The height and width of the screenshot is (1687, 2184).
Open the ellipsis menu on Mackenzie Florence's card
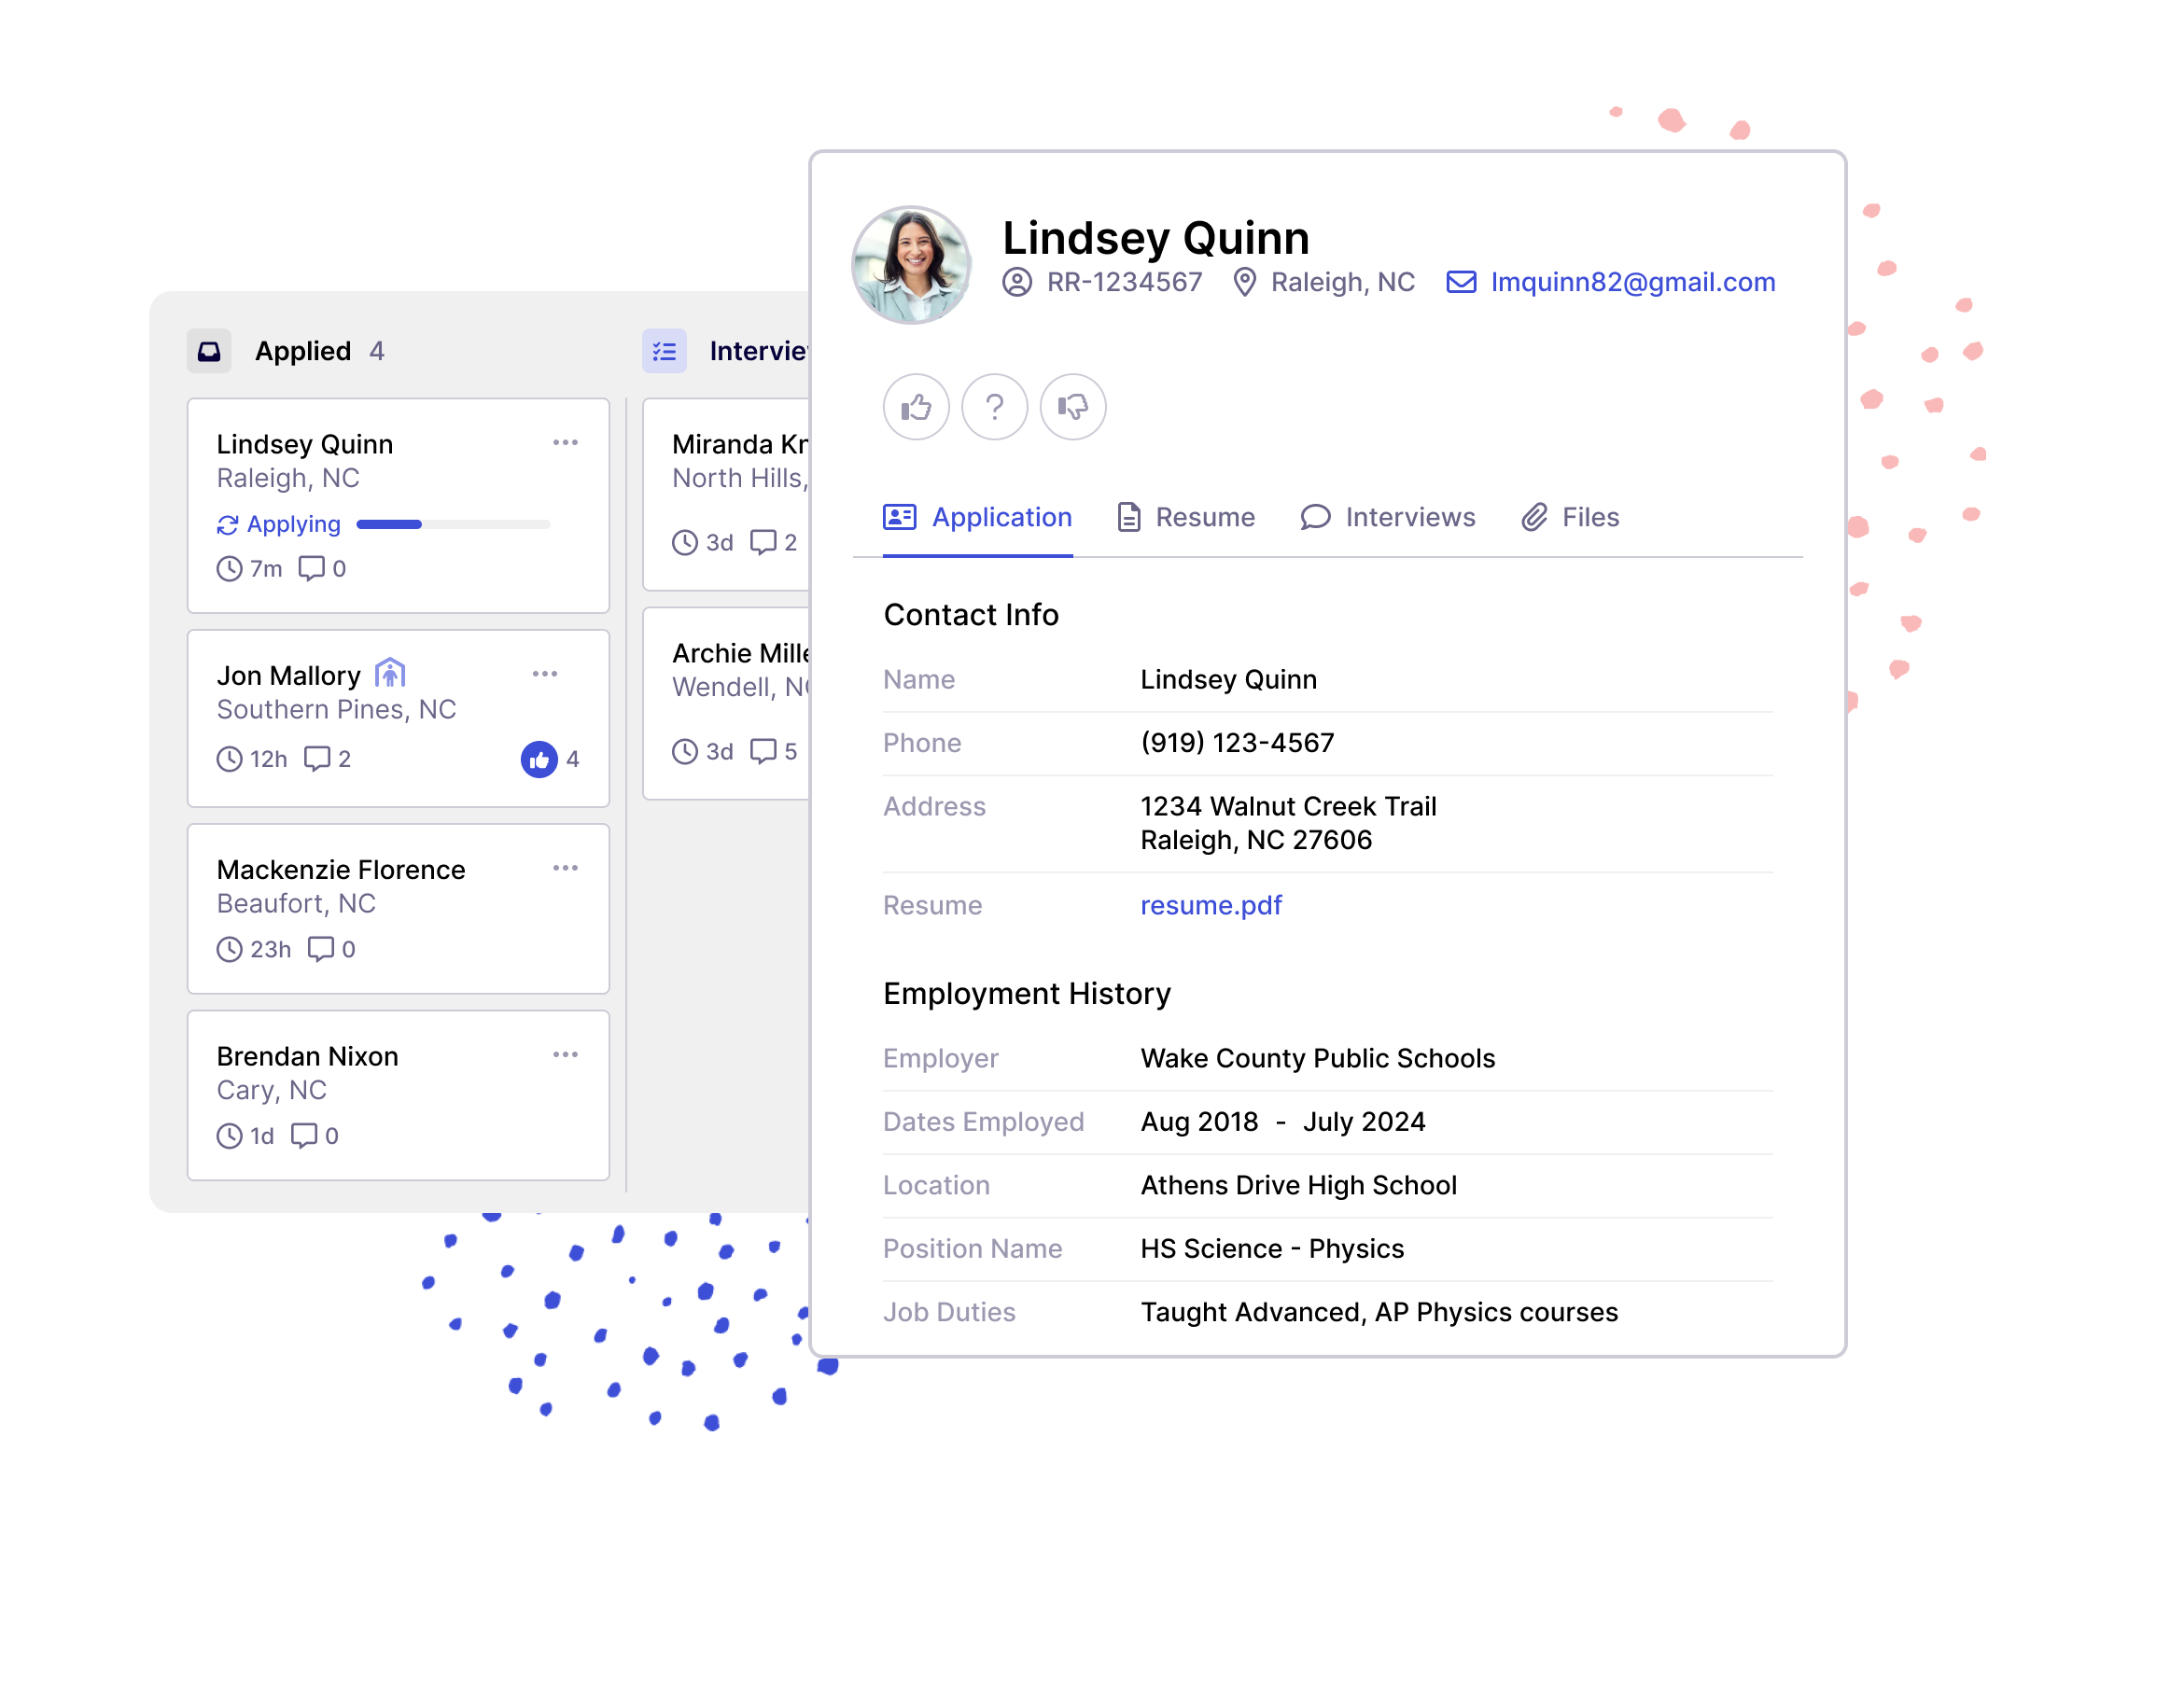tap(565, 868)
